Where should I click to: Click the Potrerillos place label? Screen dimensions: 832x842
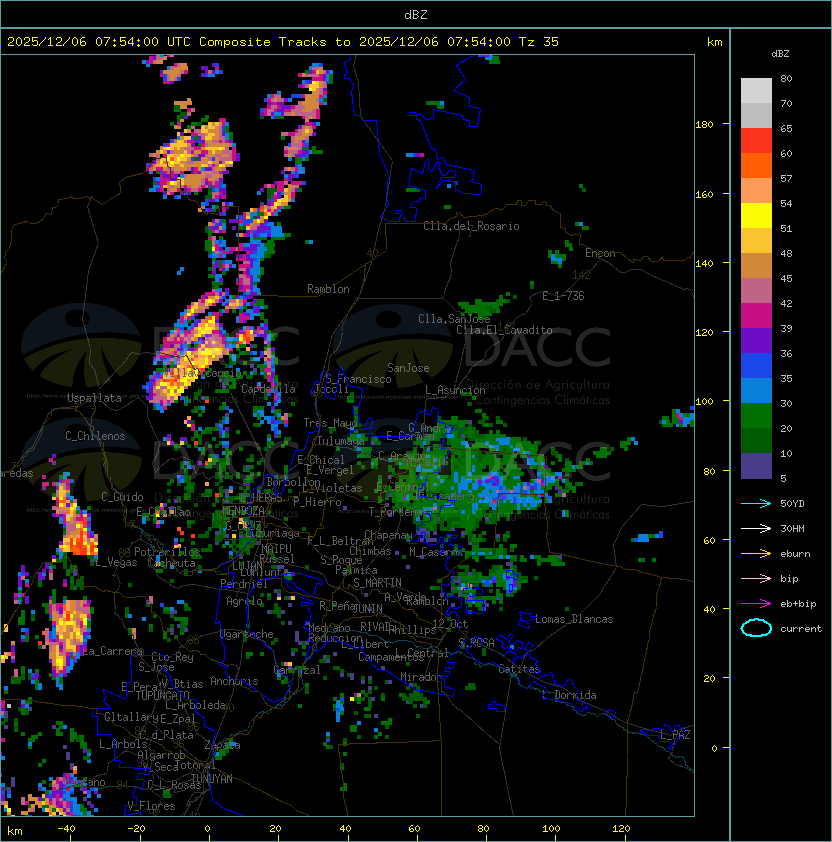click(167, 552)
